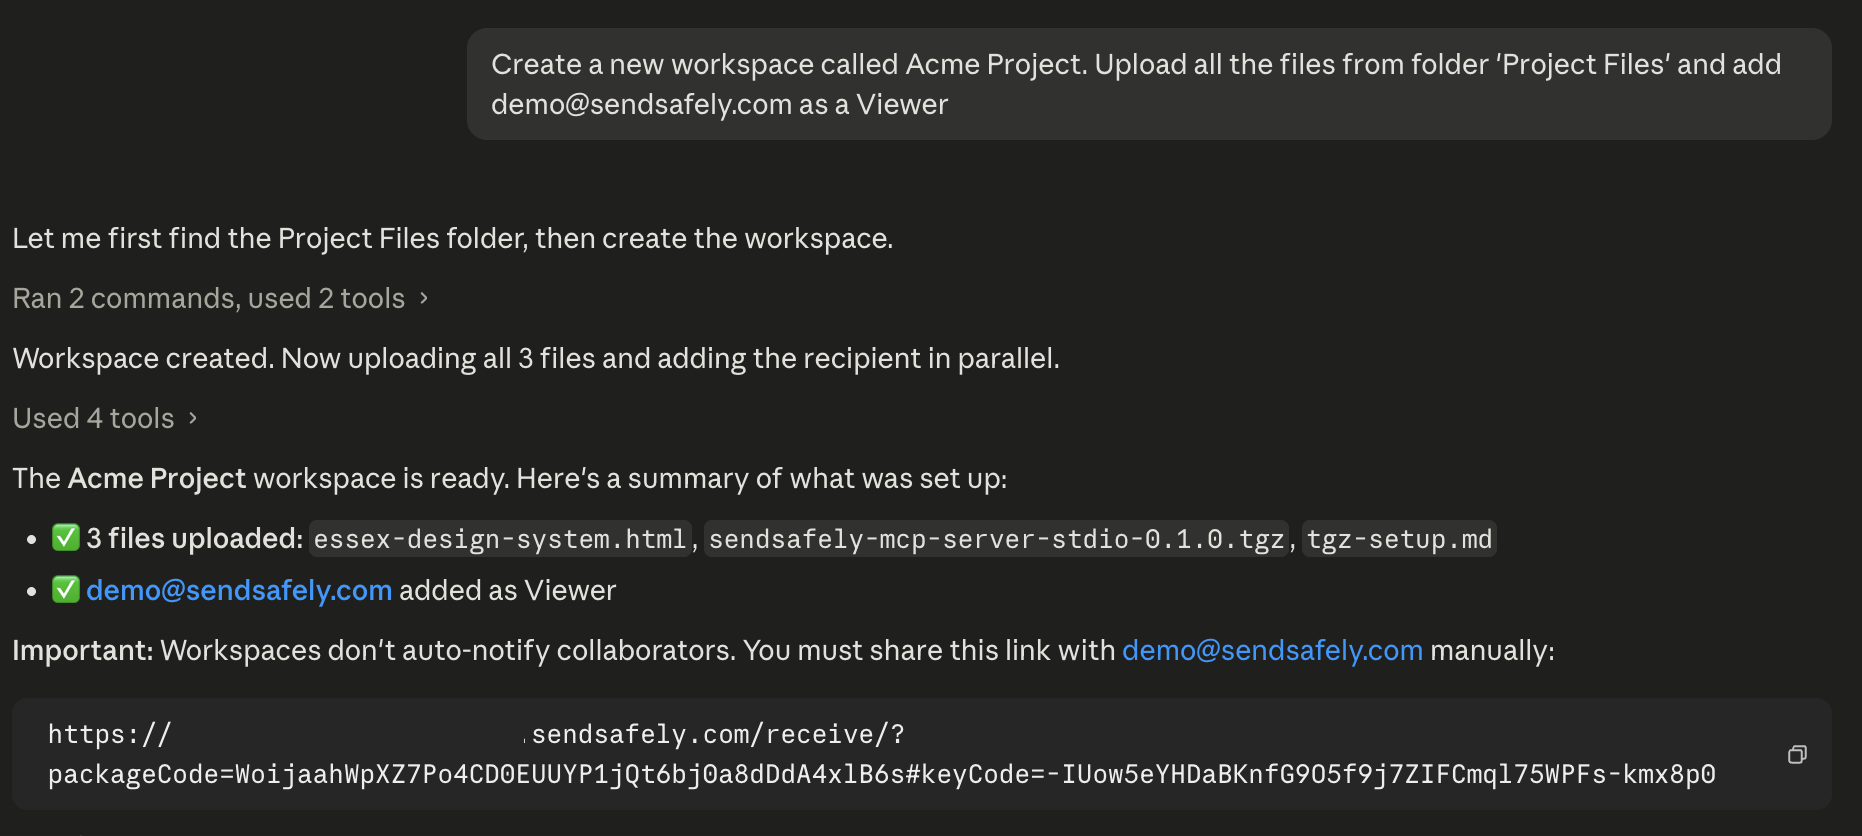Select tgz-setup.md filename chip

(x=1399, y=539)
